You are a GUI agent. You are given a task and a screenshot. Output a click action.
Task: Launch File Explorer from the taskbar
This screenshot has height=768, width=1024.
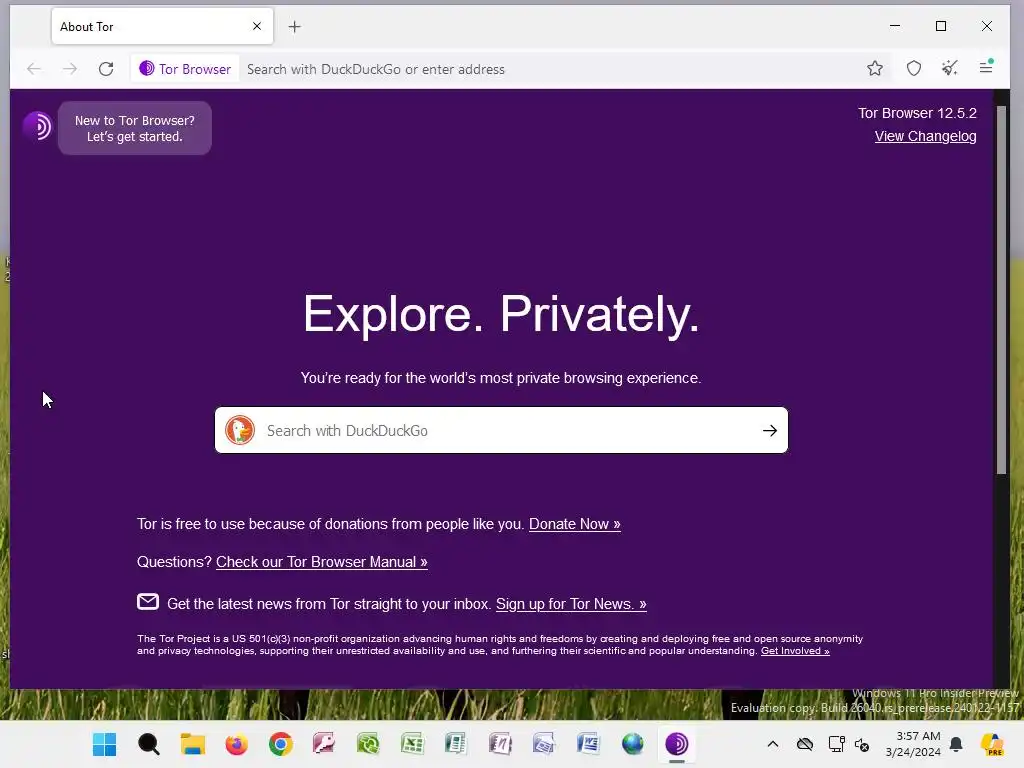pos(193,744)
